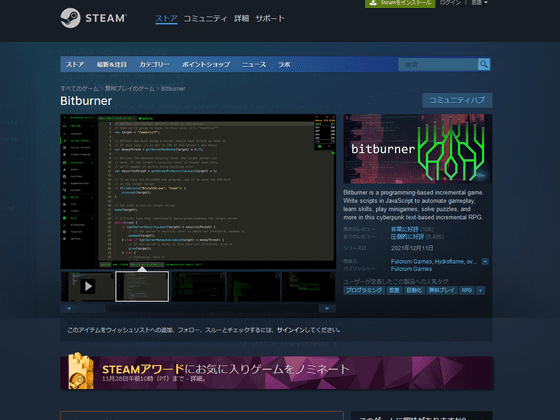This screenshot has width=560, height=420.
Task: Select the 無料プレイ tag
Action: [x=442, y=290]
